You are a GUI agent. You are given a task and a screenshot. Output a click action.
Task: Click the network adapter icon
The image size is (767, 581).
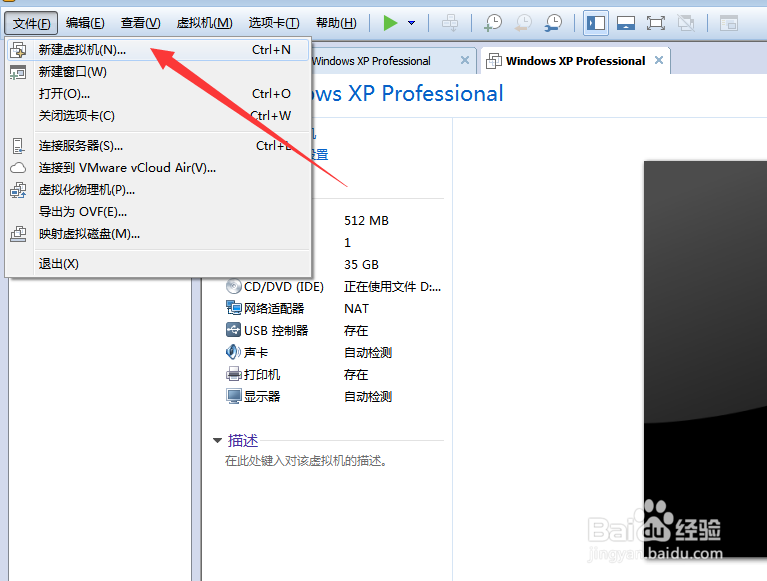pyautogui.click(x=233, y=308)
